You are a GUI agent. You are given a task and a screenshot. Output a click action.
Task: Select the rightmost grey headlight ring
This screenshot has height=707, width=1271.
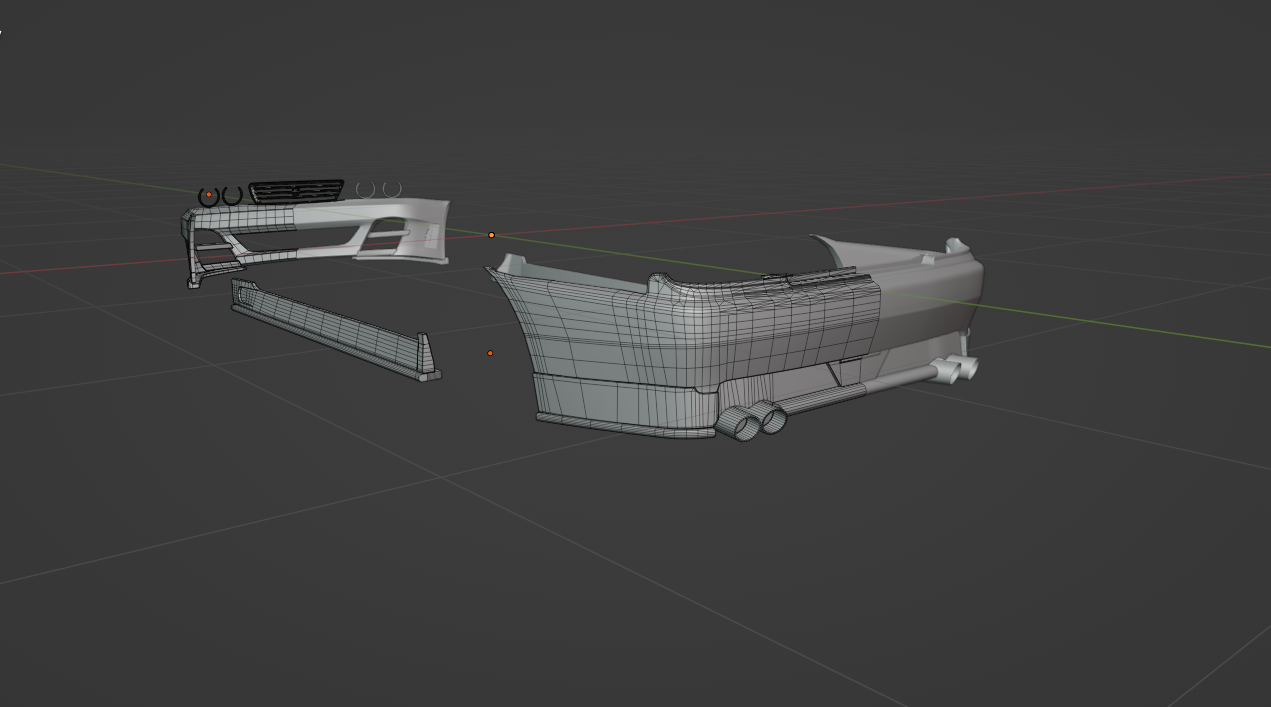pos(392,189)
